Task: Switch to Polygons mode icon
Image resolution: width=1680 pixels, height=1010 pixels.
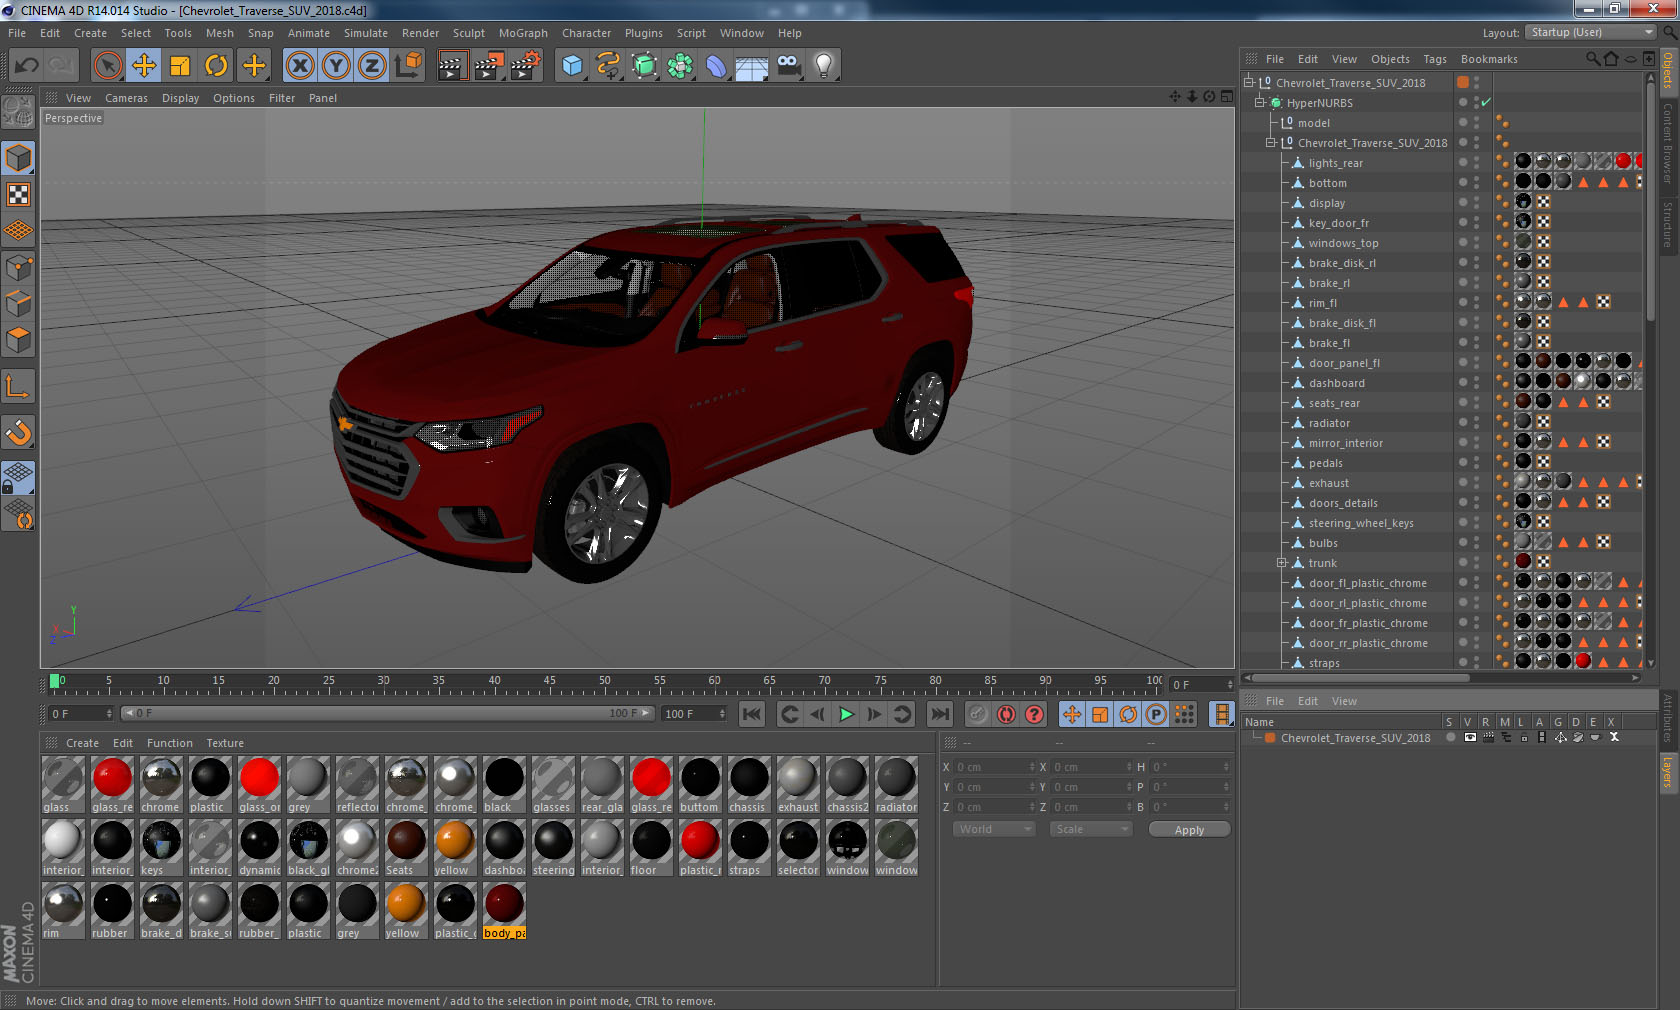Action: [19, 339]
